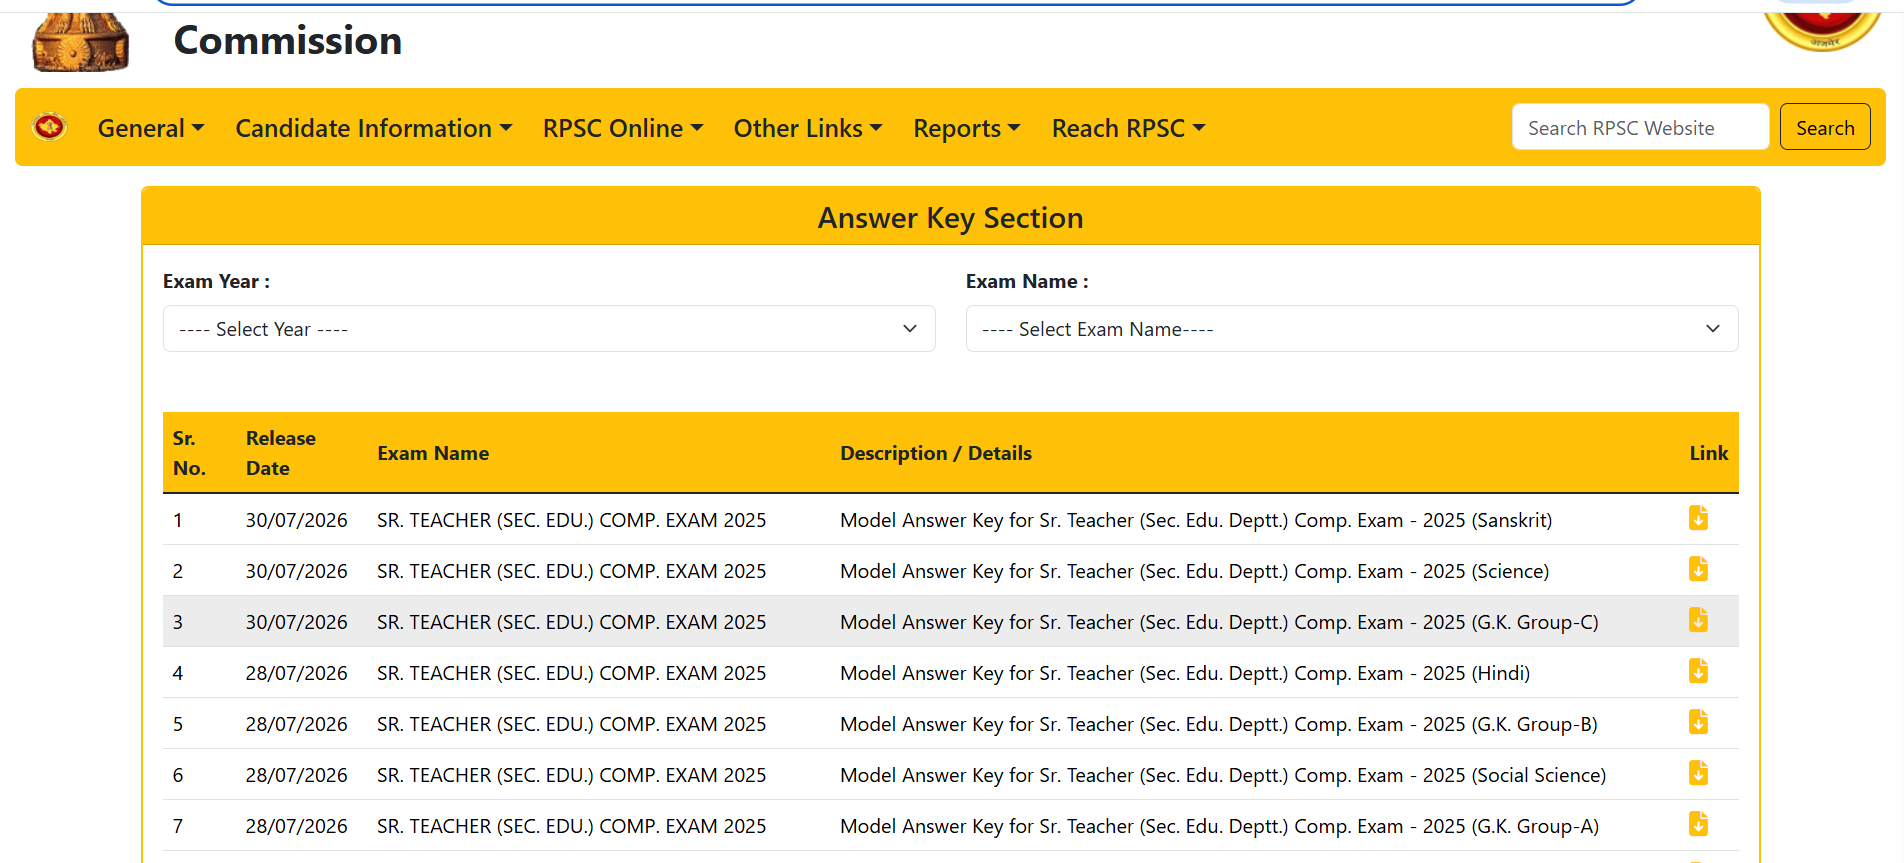Download the G.K. Group-C answer key
Screen dimensions: 1904x863
(1698, 620)
